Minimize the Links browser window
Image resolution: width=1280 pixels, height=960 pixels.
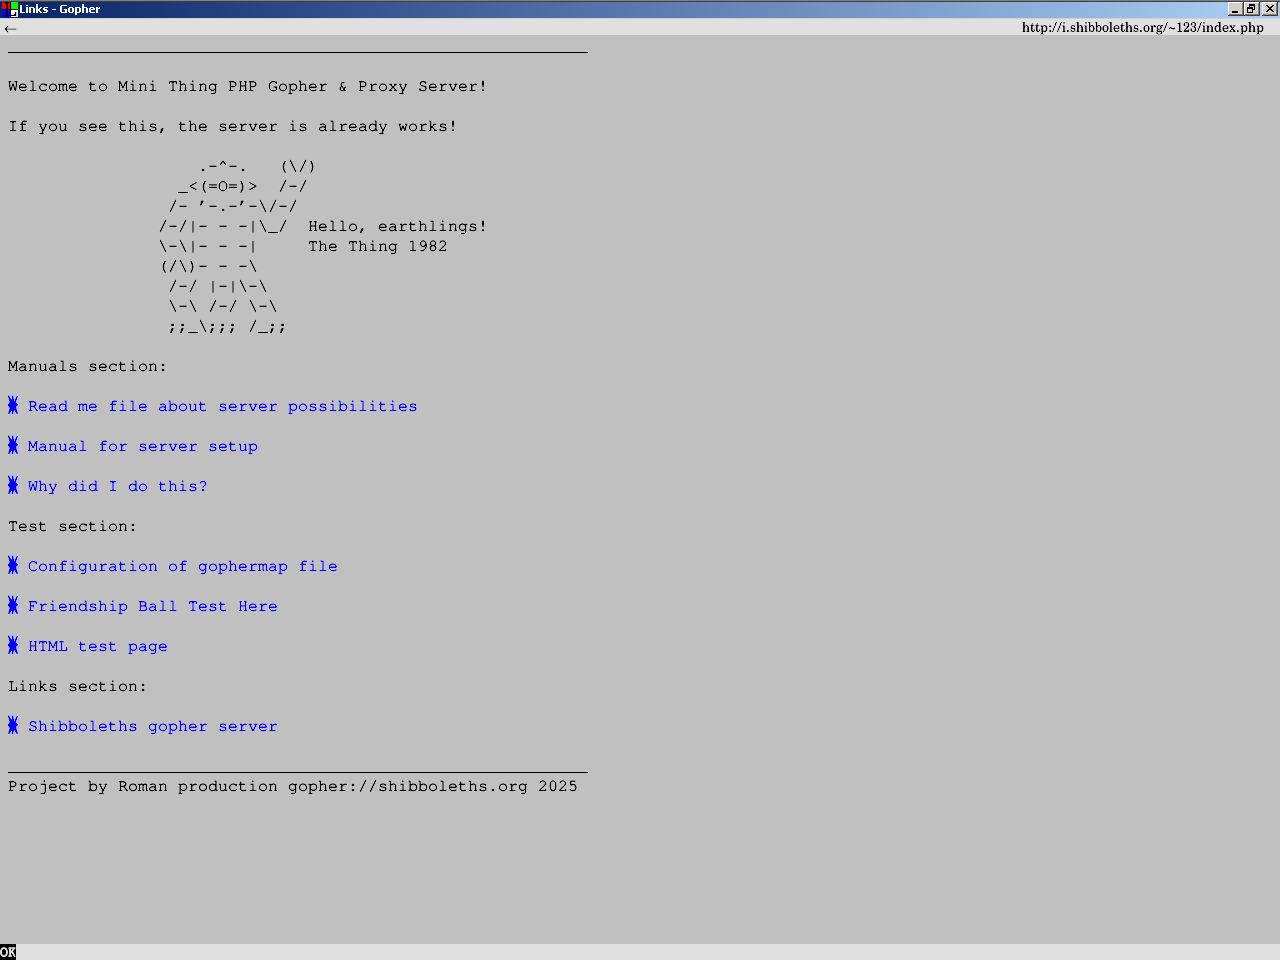pos(1235,9)
